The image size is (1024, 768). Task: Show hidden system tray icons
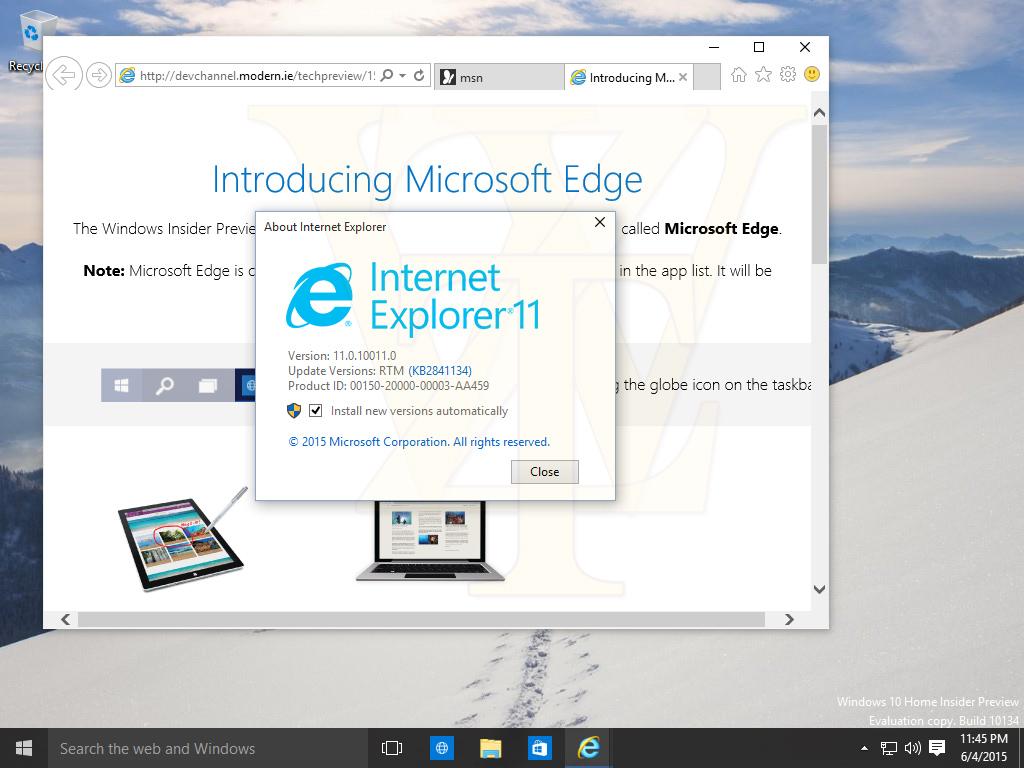point(865,748)
